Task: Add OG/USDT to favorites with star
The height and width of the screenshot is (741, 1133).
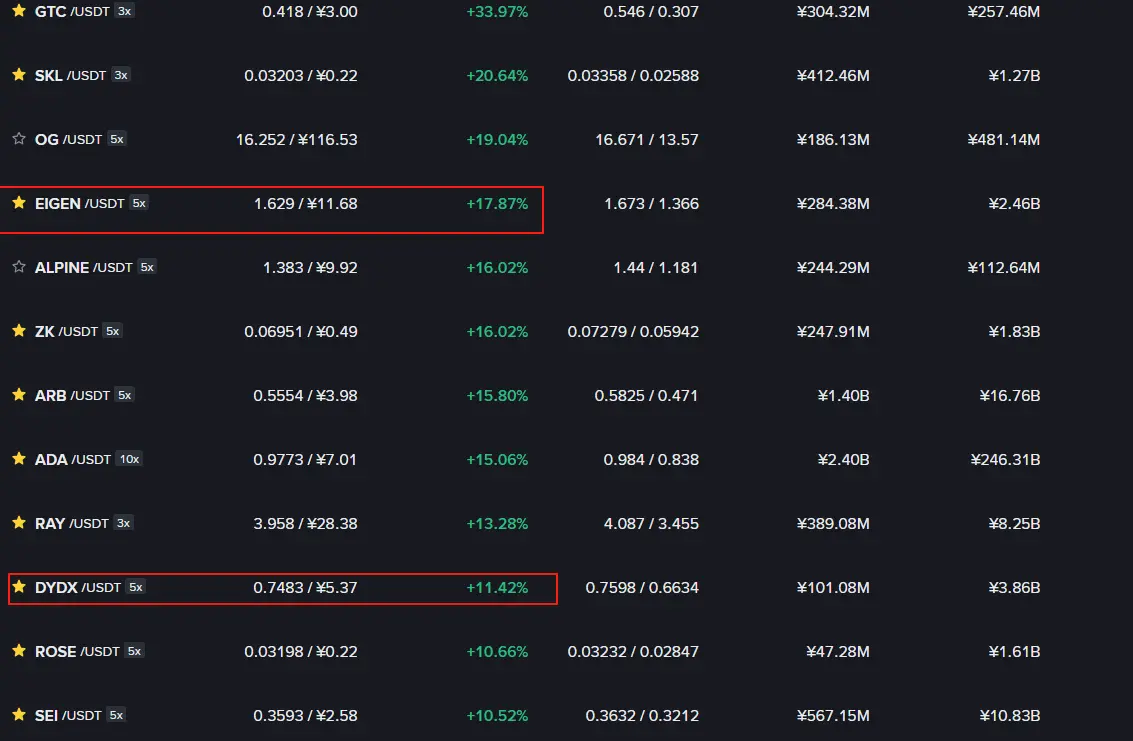Action: point(19,139)
